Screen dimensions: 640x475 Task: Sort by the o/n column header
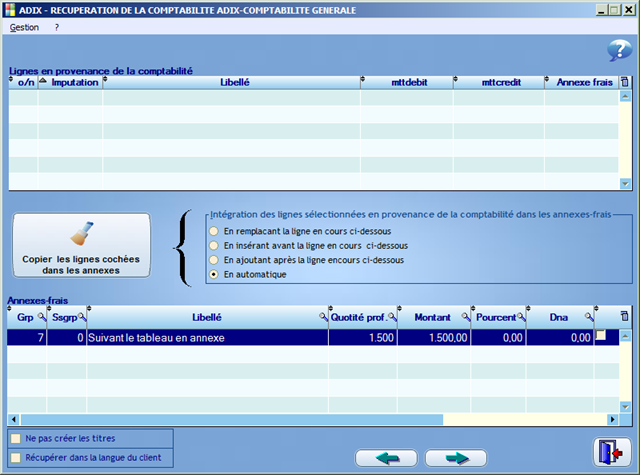tap(23, 82)
